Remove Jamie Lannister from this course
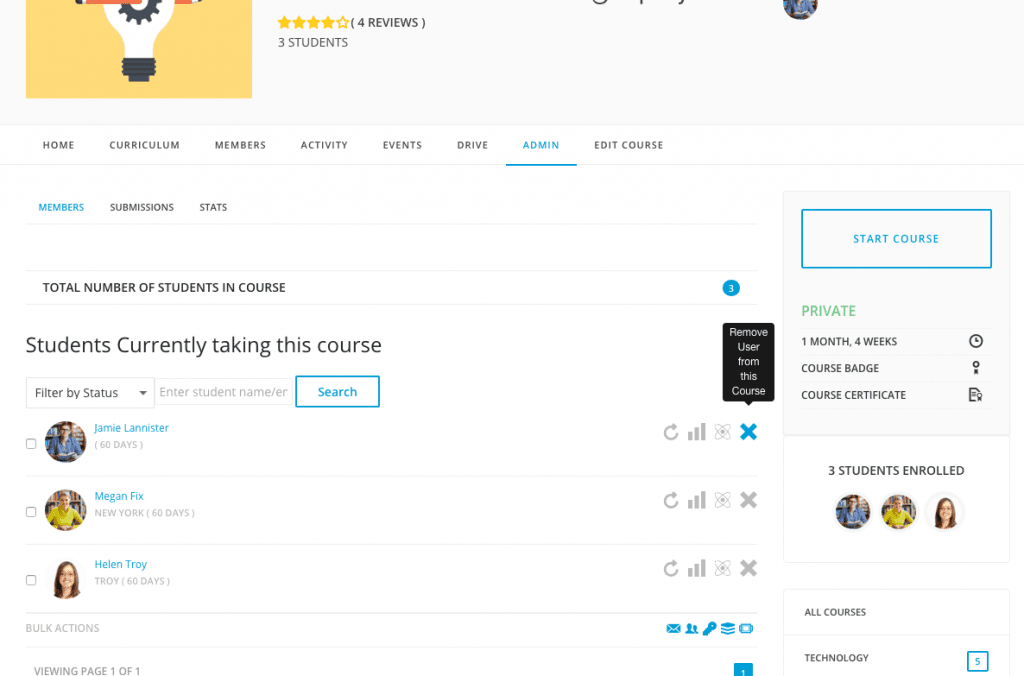1024x676 pixels. 748,432
